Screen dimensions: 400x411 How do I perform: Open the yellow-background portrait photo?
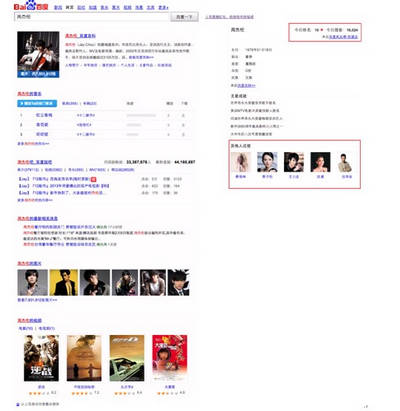tap(64, 283)
